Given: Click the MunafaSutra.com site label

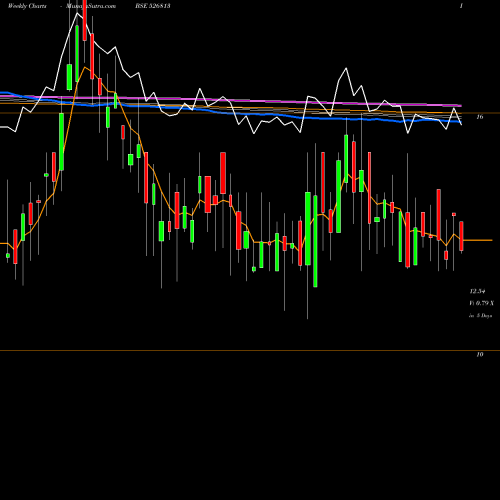Looking at the screenshot, I should pyautogui.click(x=91, y=6).
